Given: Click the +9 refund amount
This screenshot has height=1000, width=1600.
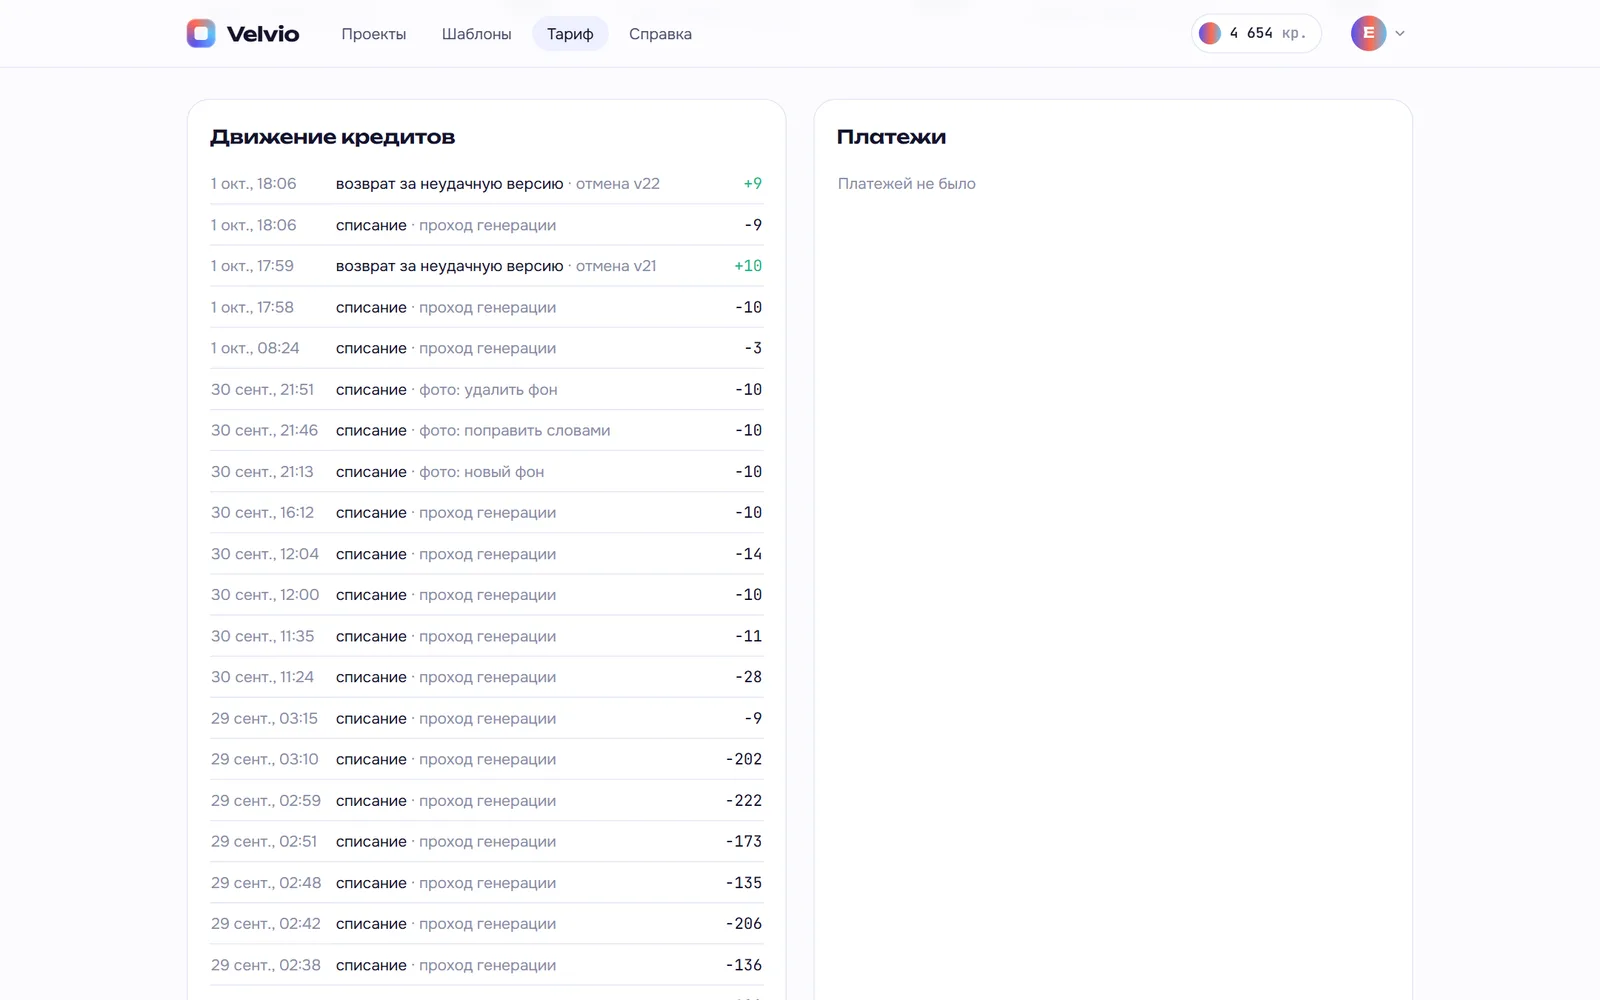Looking at the screenshot, I should coord(753,184).
